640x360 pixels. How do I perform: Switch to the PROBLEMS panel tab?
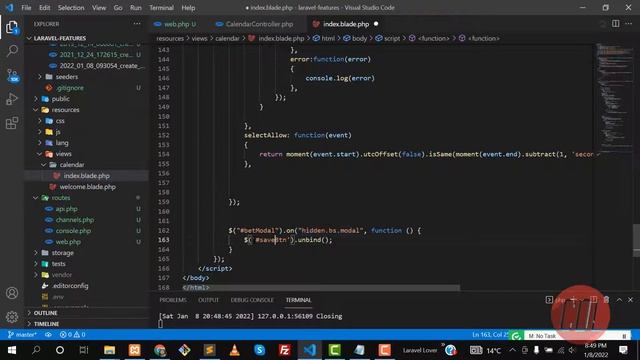[x=173, y=300]
